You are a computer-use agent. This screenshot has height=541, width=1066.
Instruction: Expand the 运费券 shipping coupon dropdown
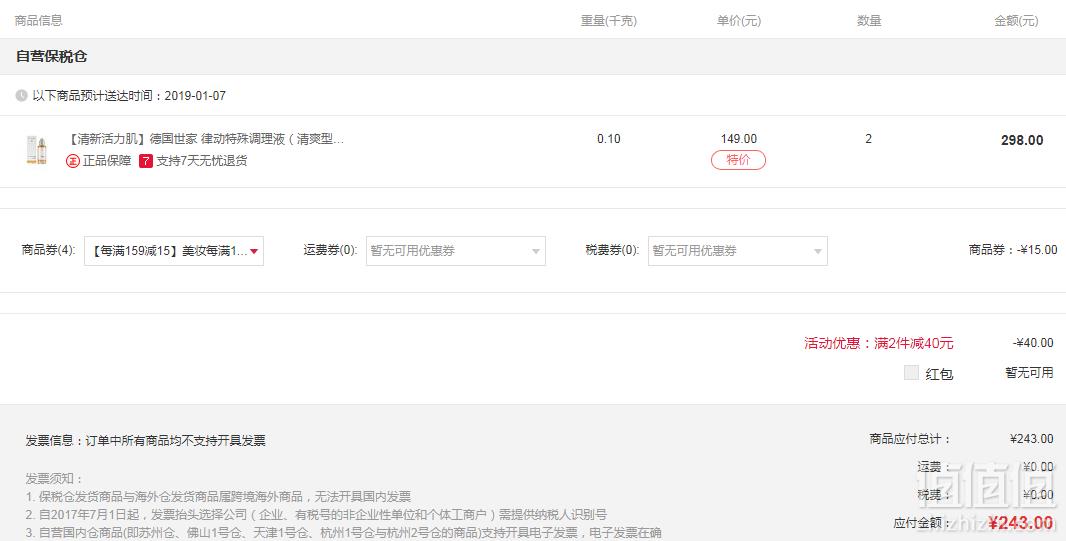455,251
